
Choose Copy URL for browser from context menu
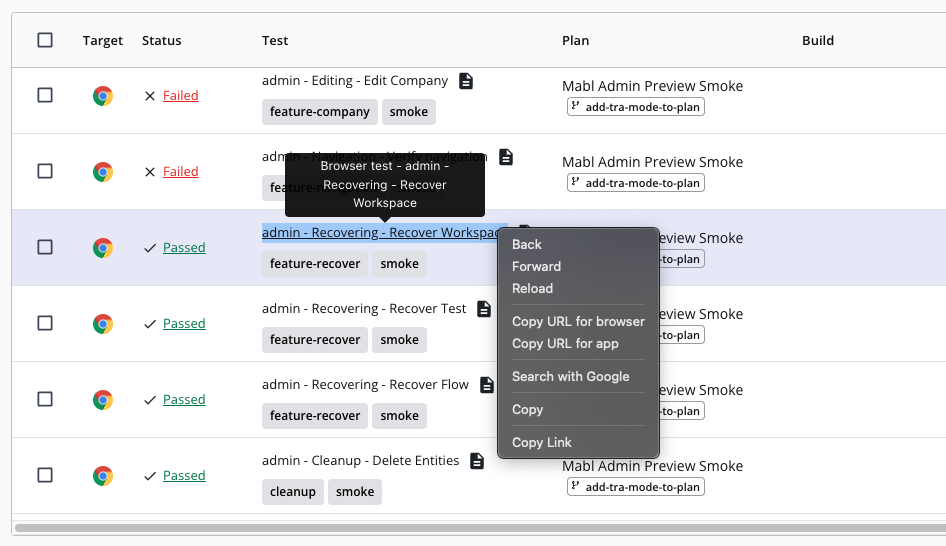click(578, 321)
